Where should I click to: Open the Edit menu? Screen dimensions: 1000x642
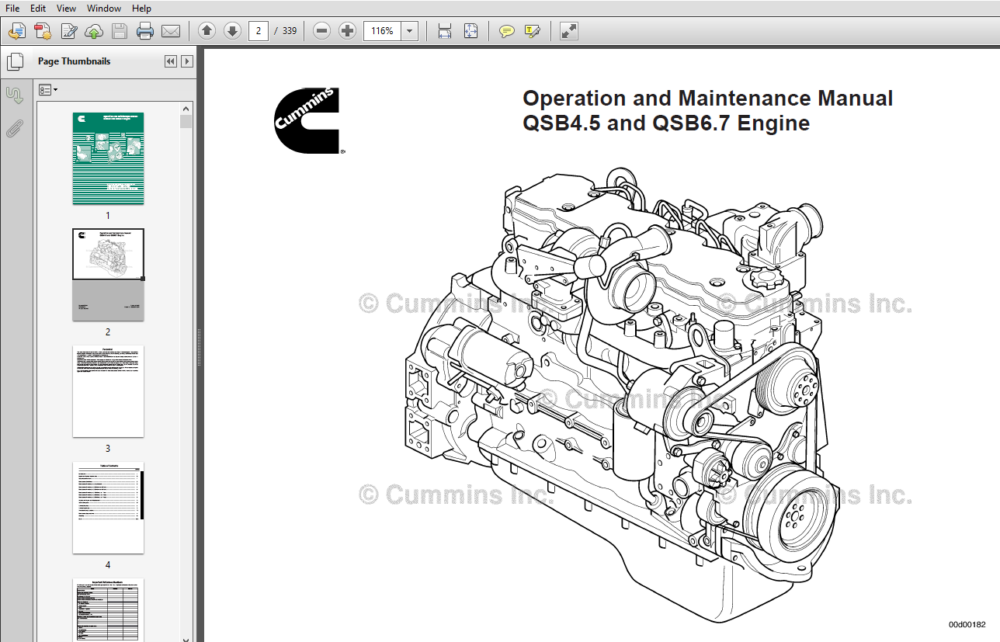point(38,8)
